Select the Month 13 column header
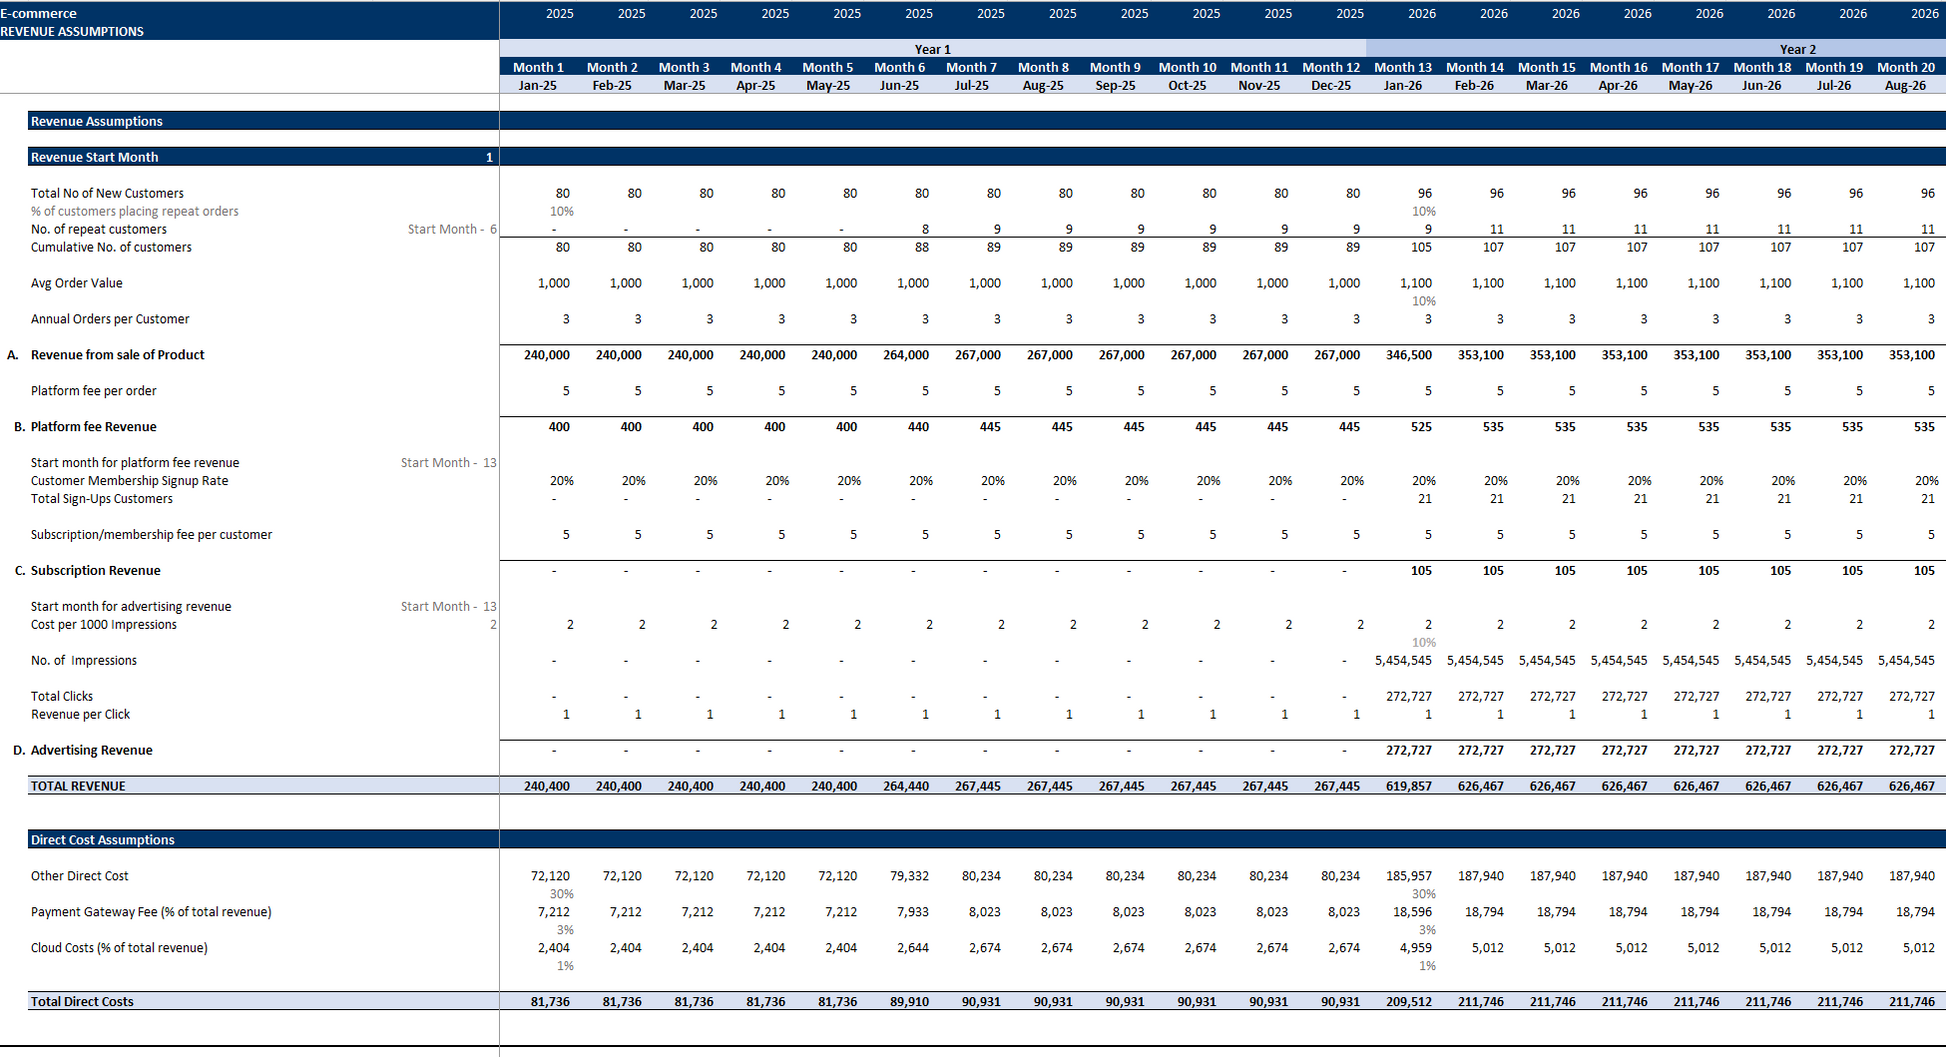The image size is (1946, 1057). tap(1402, 67)
